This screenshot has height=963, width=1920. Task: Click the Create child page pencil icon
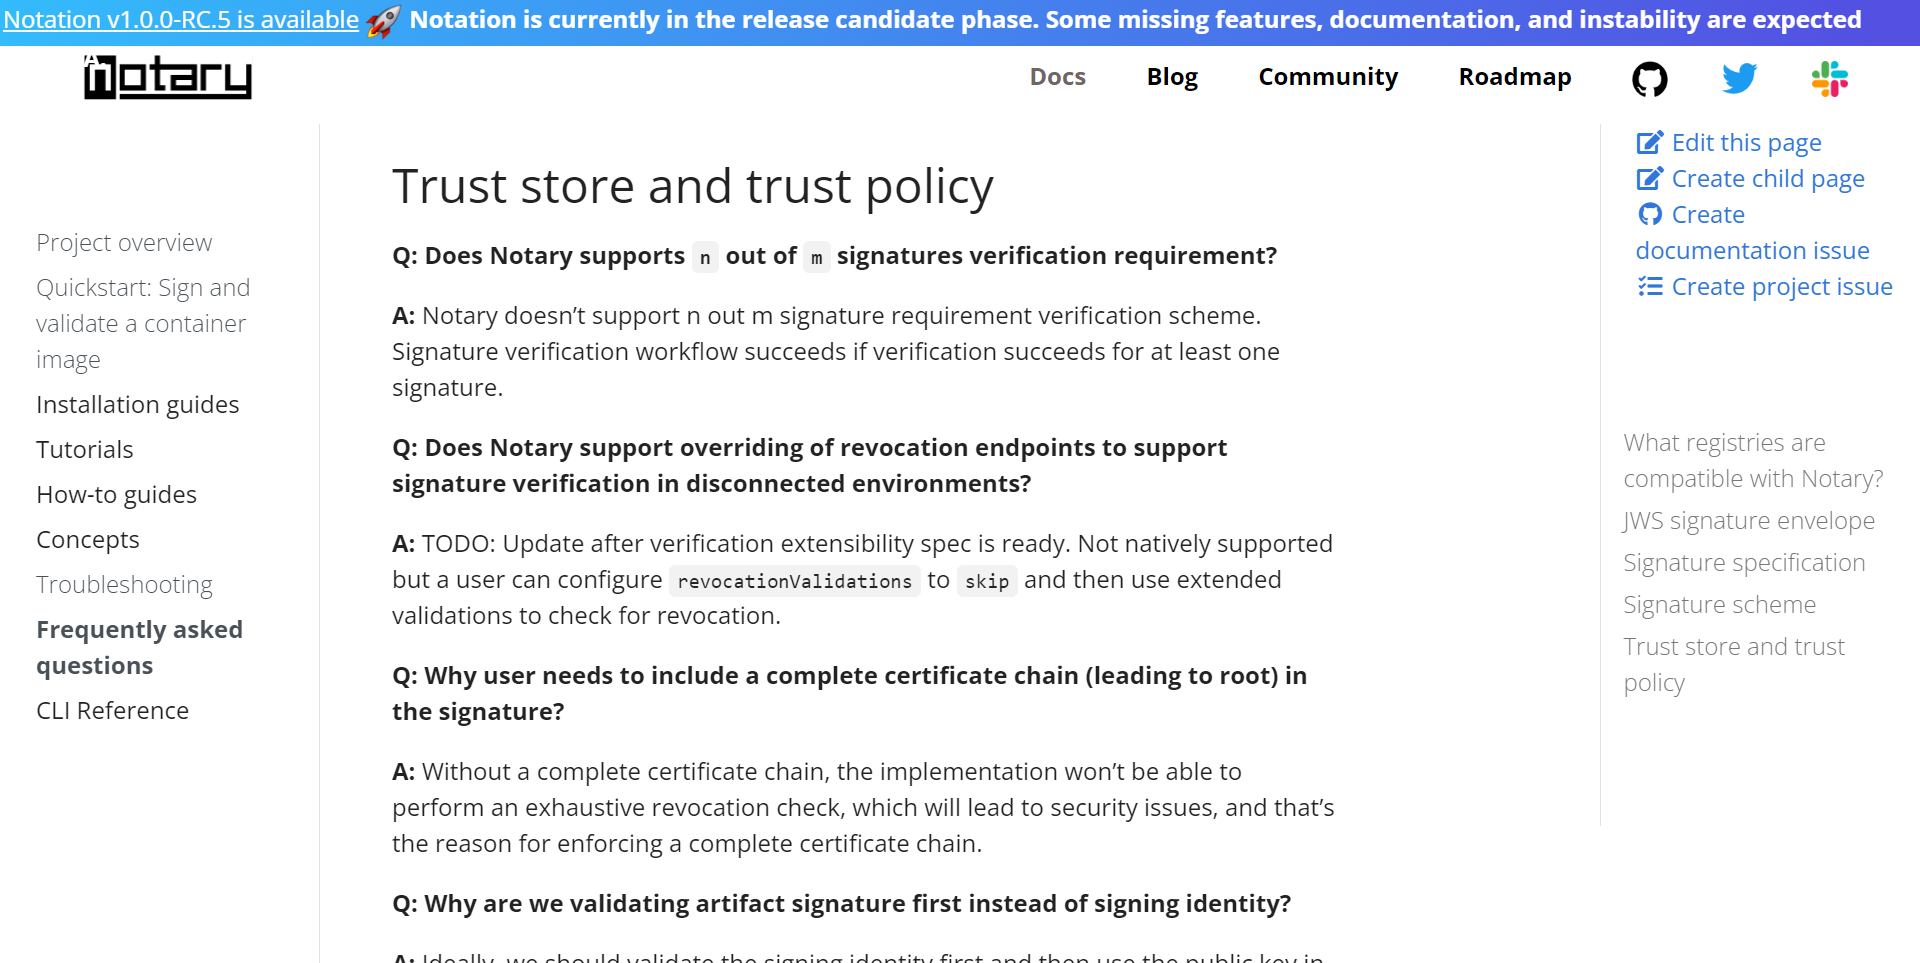click(1648, 178)
